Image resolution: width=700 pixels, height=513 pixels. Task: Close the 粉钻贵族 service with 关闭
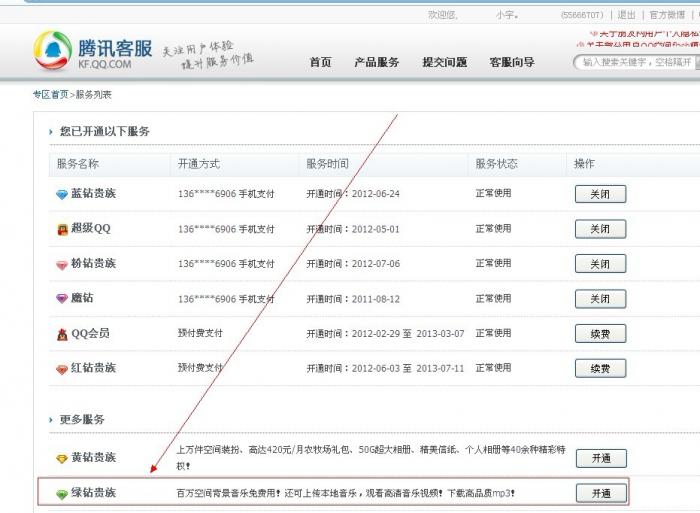(x=600, y=264)
